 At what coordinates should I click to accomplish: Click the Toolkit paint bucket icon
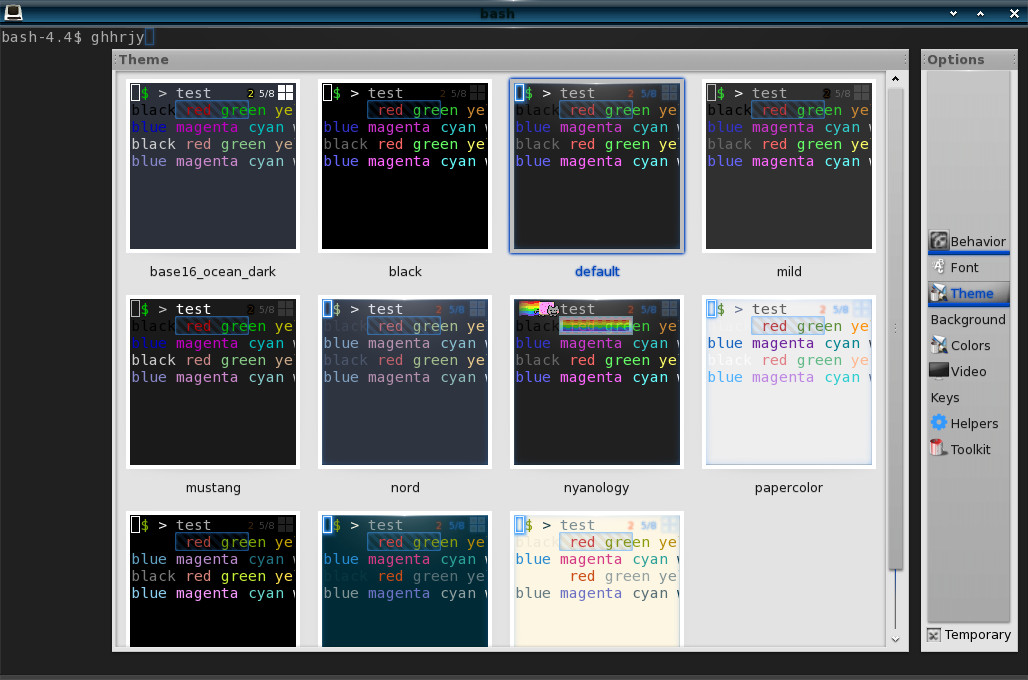pos(938,449)
